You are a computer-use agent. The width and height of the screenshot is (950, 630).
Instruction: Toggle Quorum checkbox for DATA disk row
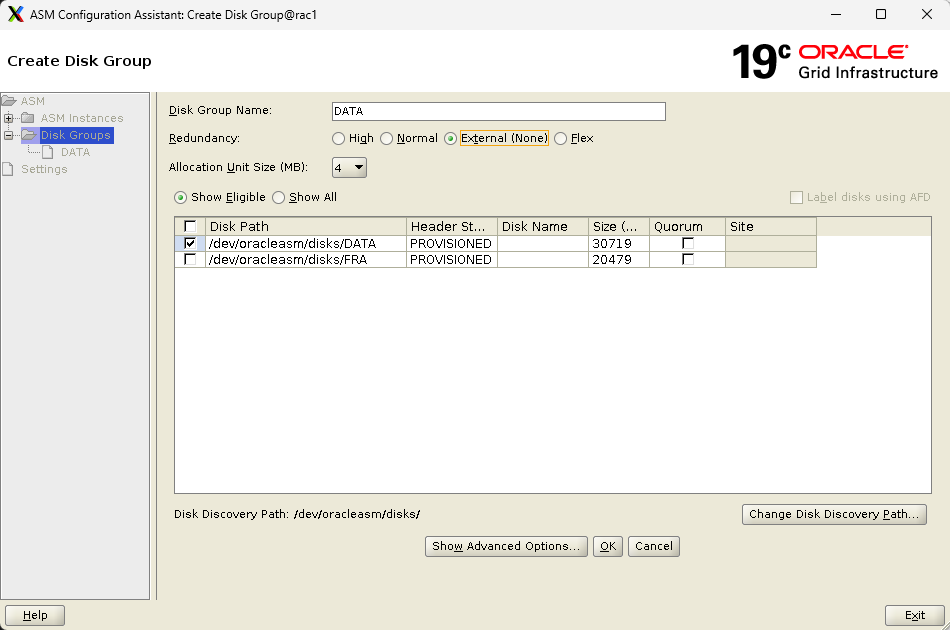point(688,243)
